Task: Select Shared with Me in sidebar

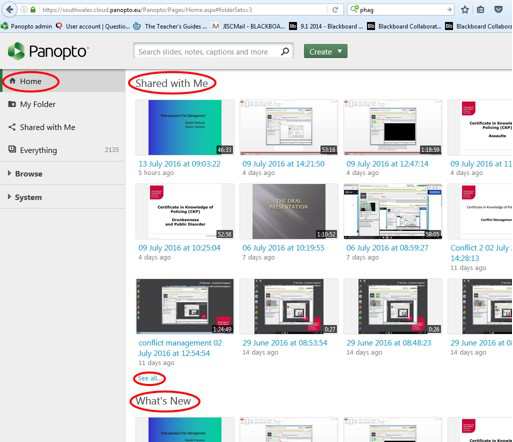Action: click(x=42, y=127)
